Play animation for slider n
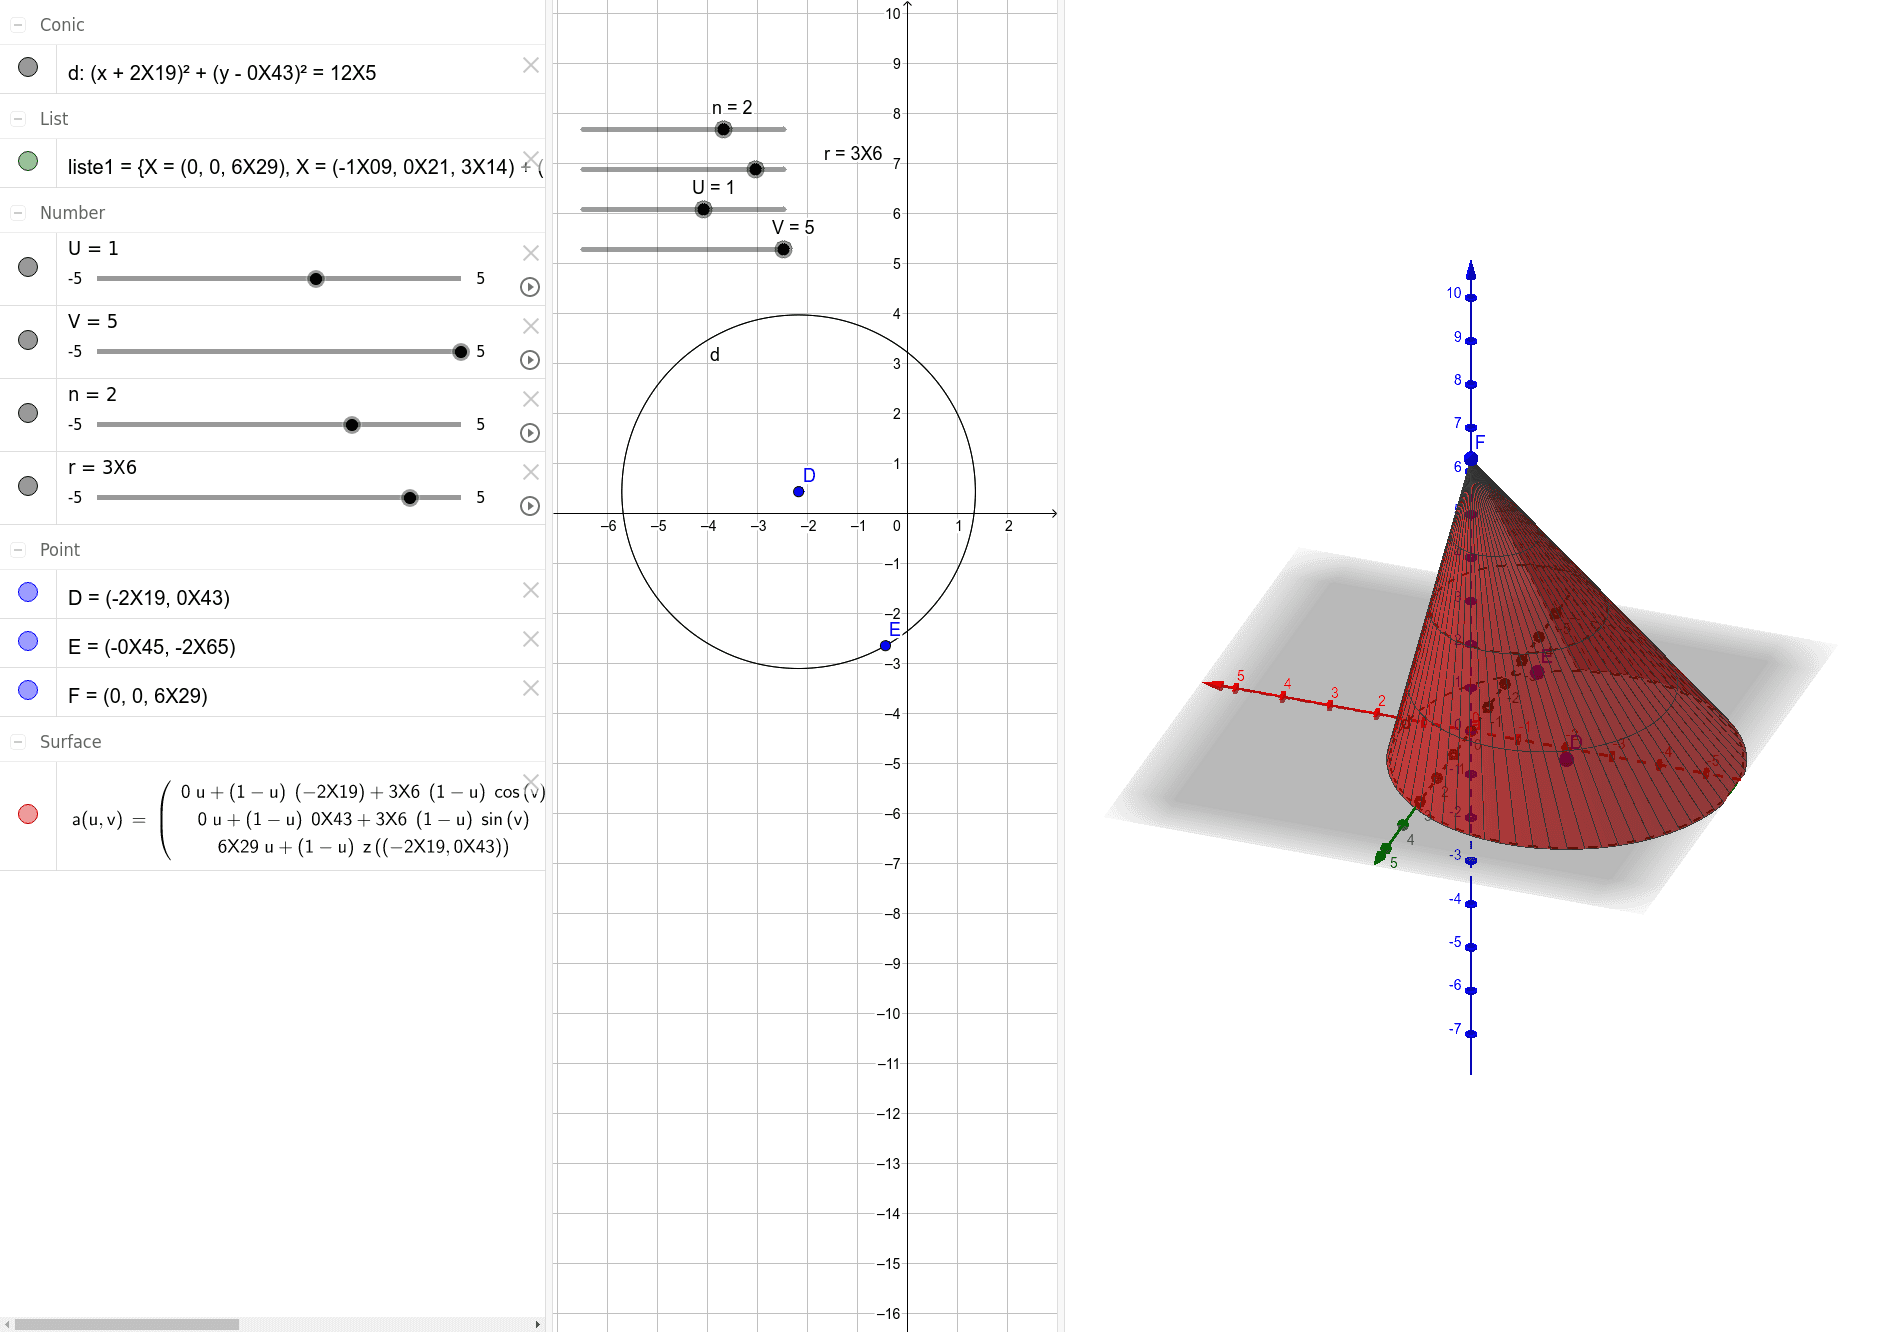The width and height of the screenshot is (1879, 1334). pos(530,433)
